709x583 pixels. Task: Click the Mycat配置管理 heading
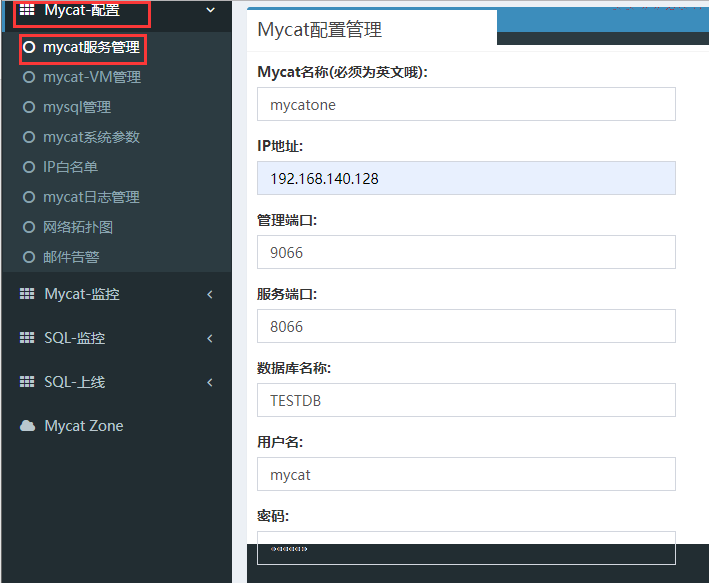(320, 30)
